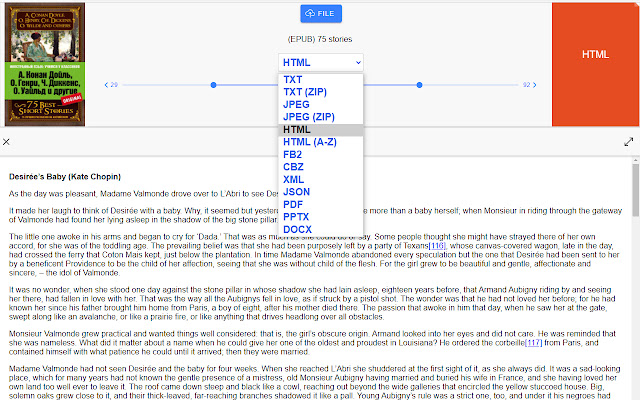Click the FILE upload button
The width and height of the screenshot is (640, 400).
point(321,13)
